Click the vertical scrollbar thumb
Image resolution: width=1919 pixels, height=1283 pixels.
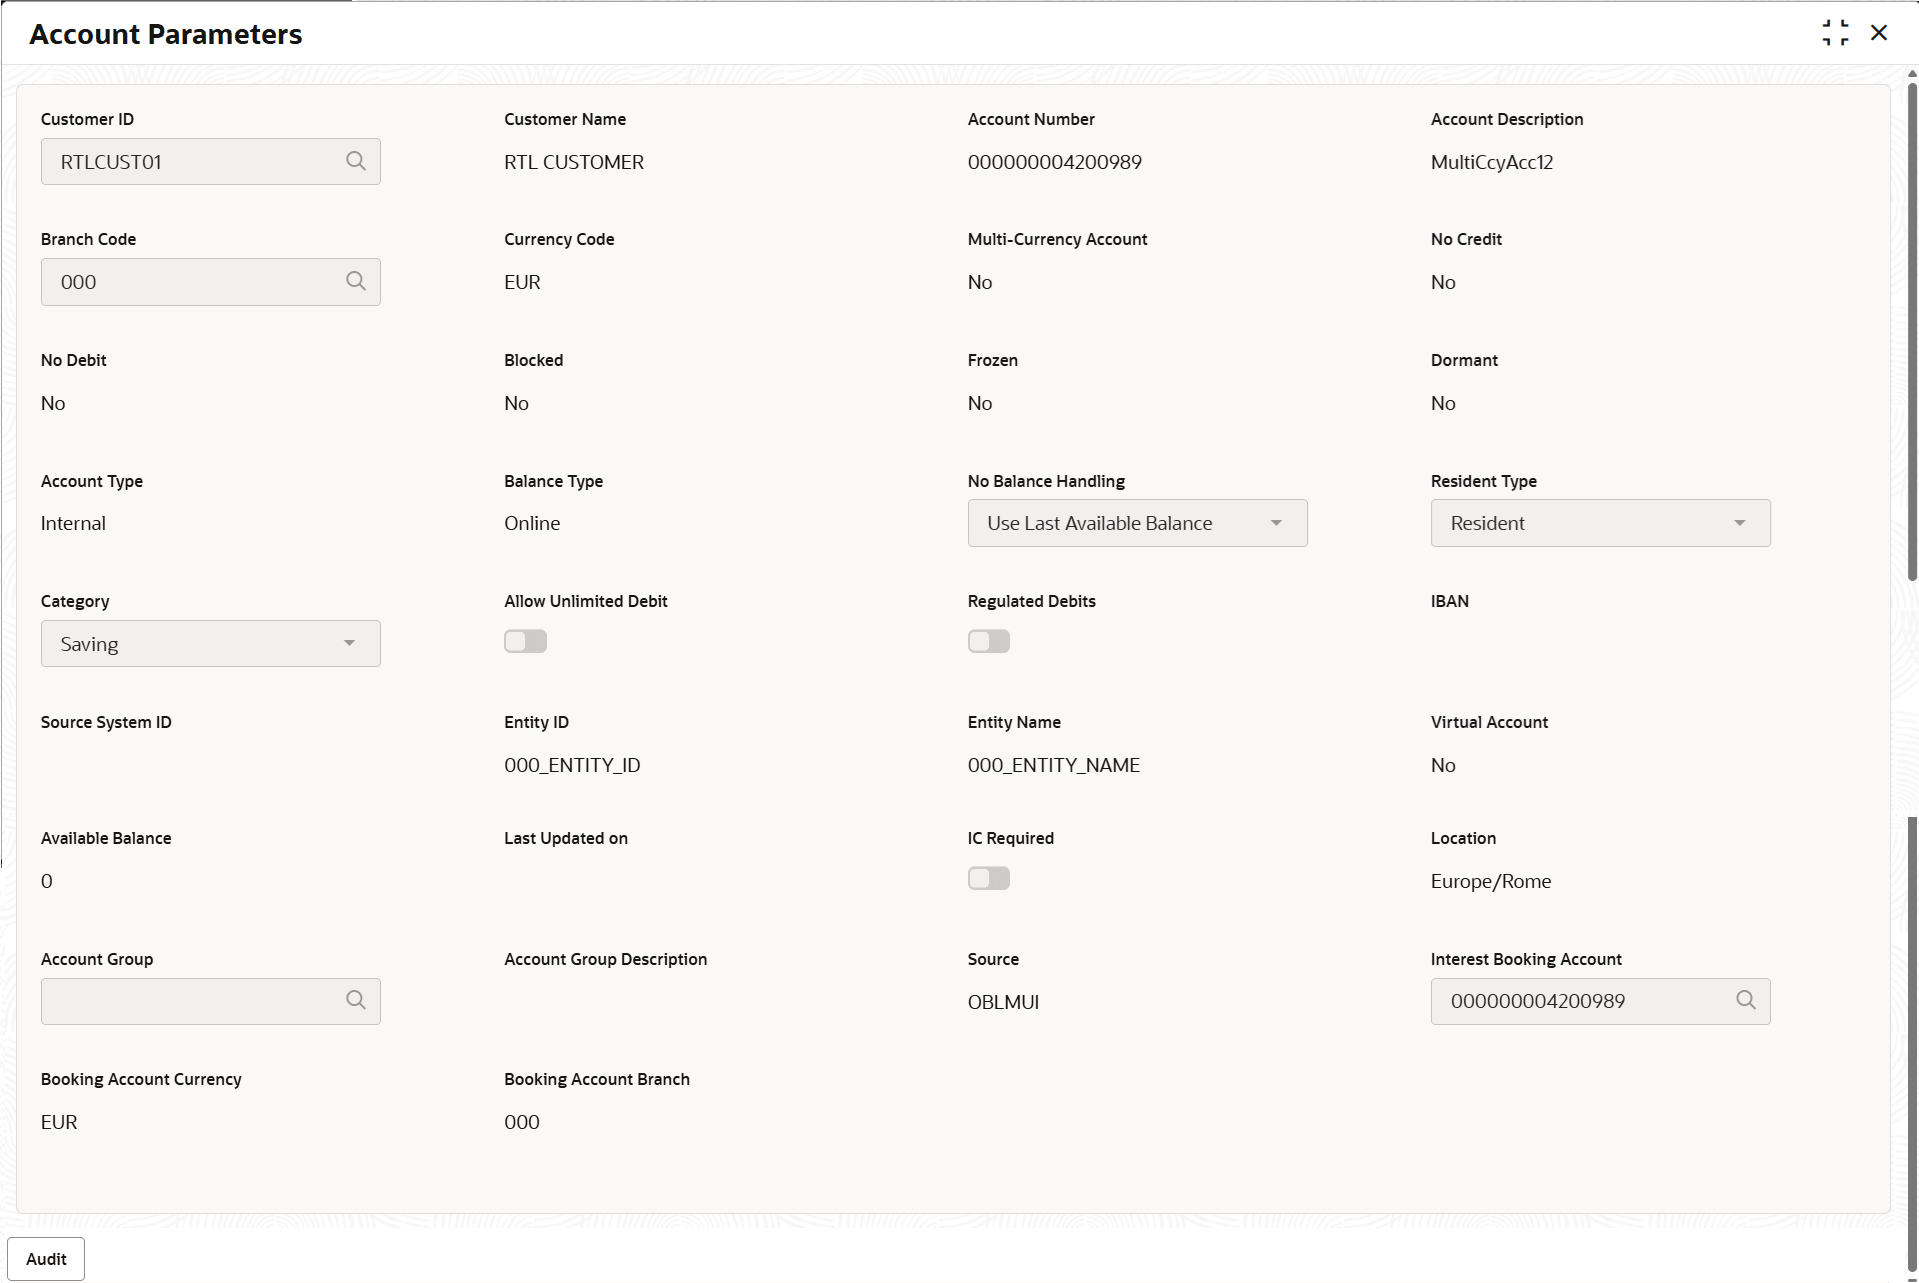pos(1912,330)
